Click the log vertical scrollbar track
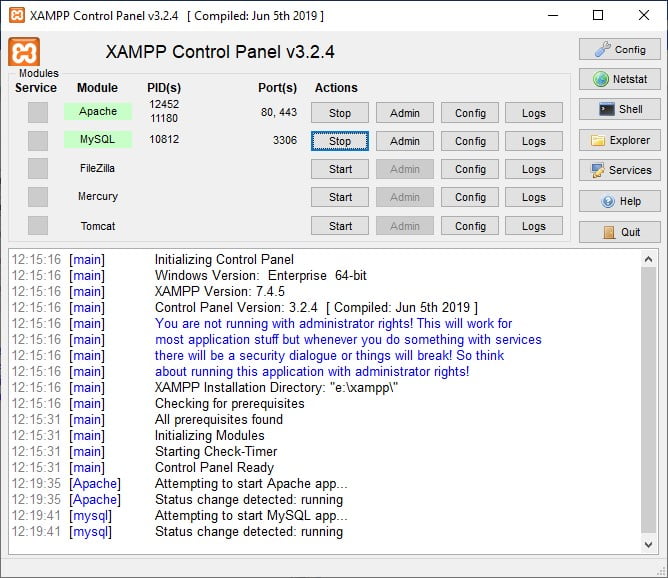The image size is (668, 578). 648,400
